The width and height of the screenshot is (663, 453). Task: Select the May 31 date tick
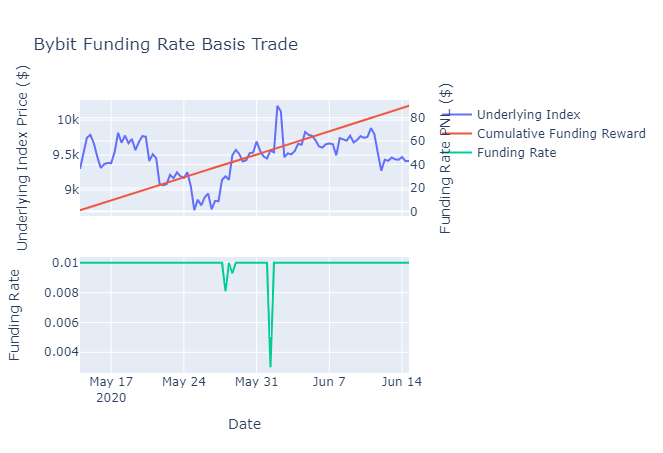point(256,382)
